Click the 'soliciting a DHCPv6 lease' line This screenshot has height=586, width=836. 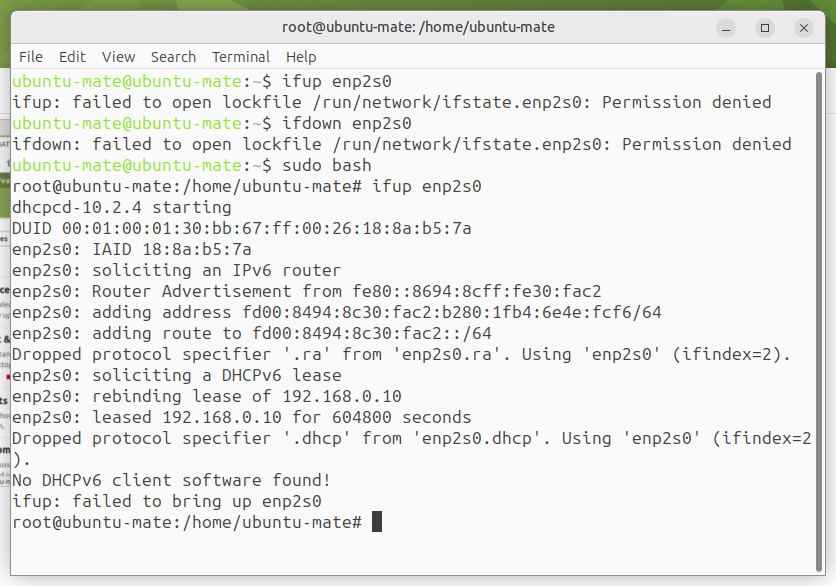coord(177,375)
